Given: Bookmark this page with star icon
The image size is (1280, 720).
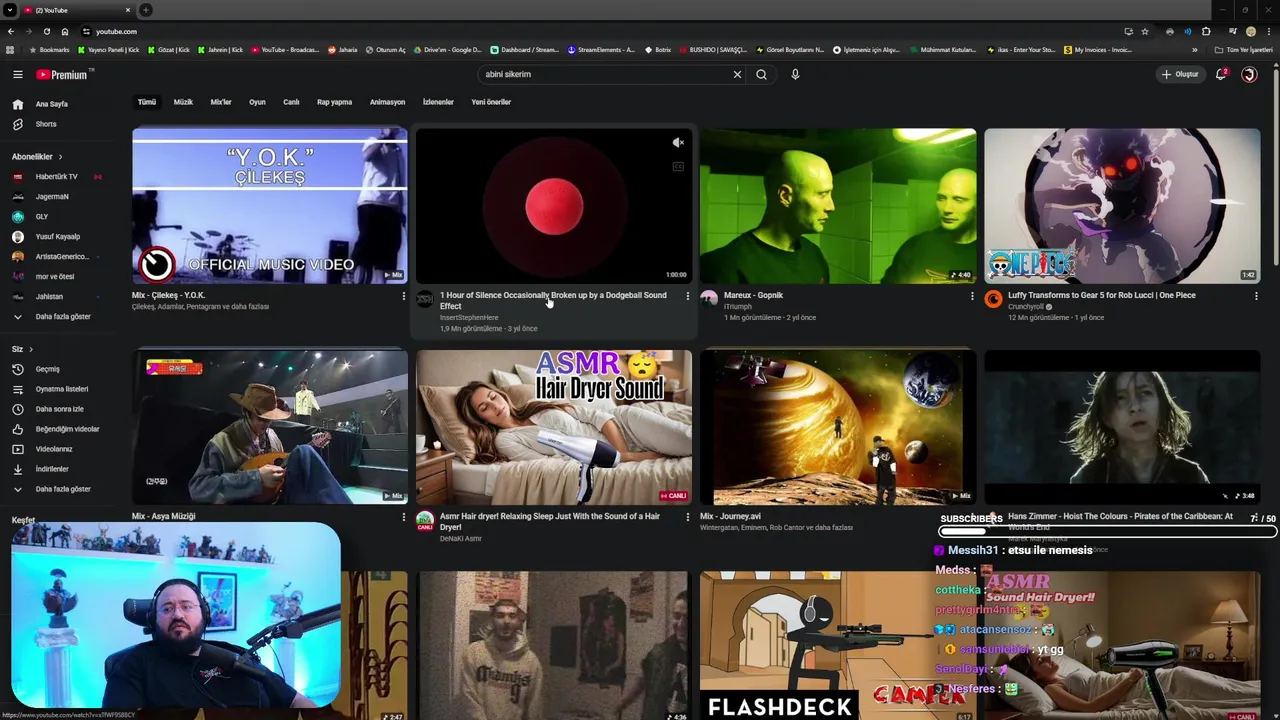Looking at the screenshot, I should click(x=1145, y=31).
